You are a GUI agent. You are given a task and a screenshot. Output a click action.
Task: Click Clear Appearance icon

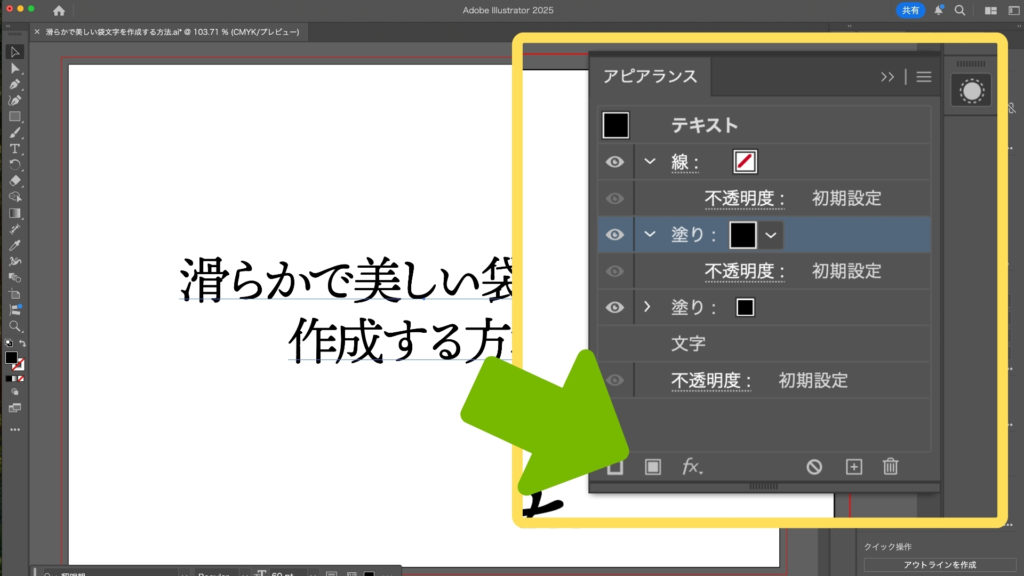pos(814,467)
